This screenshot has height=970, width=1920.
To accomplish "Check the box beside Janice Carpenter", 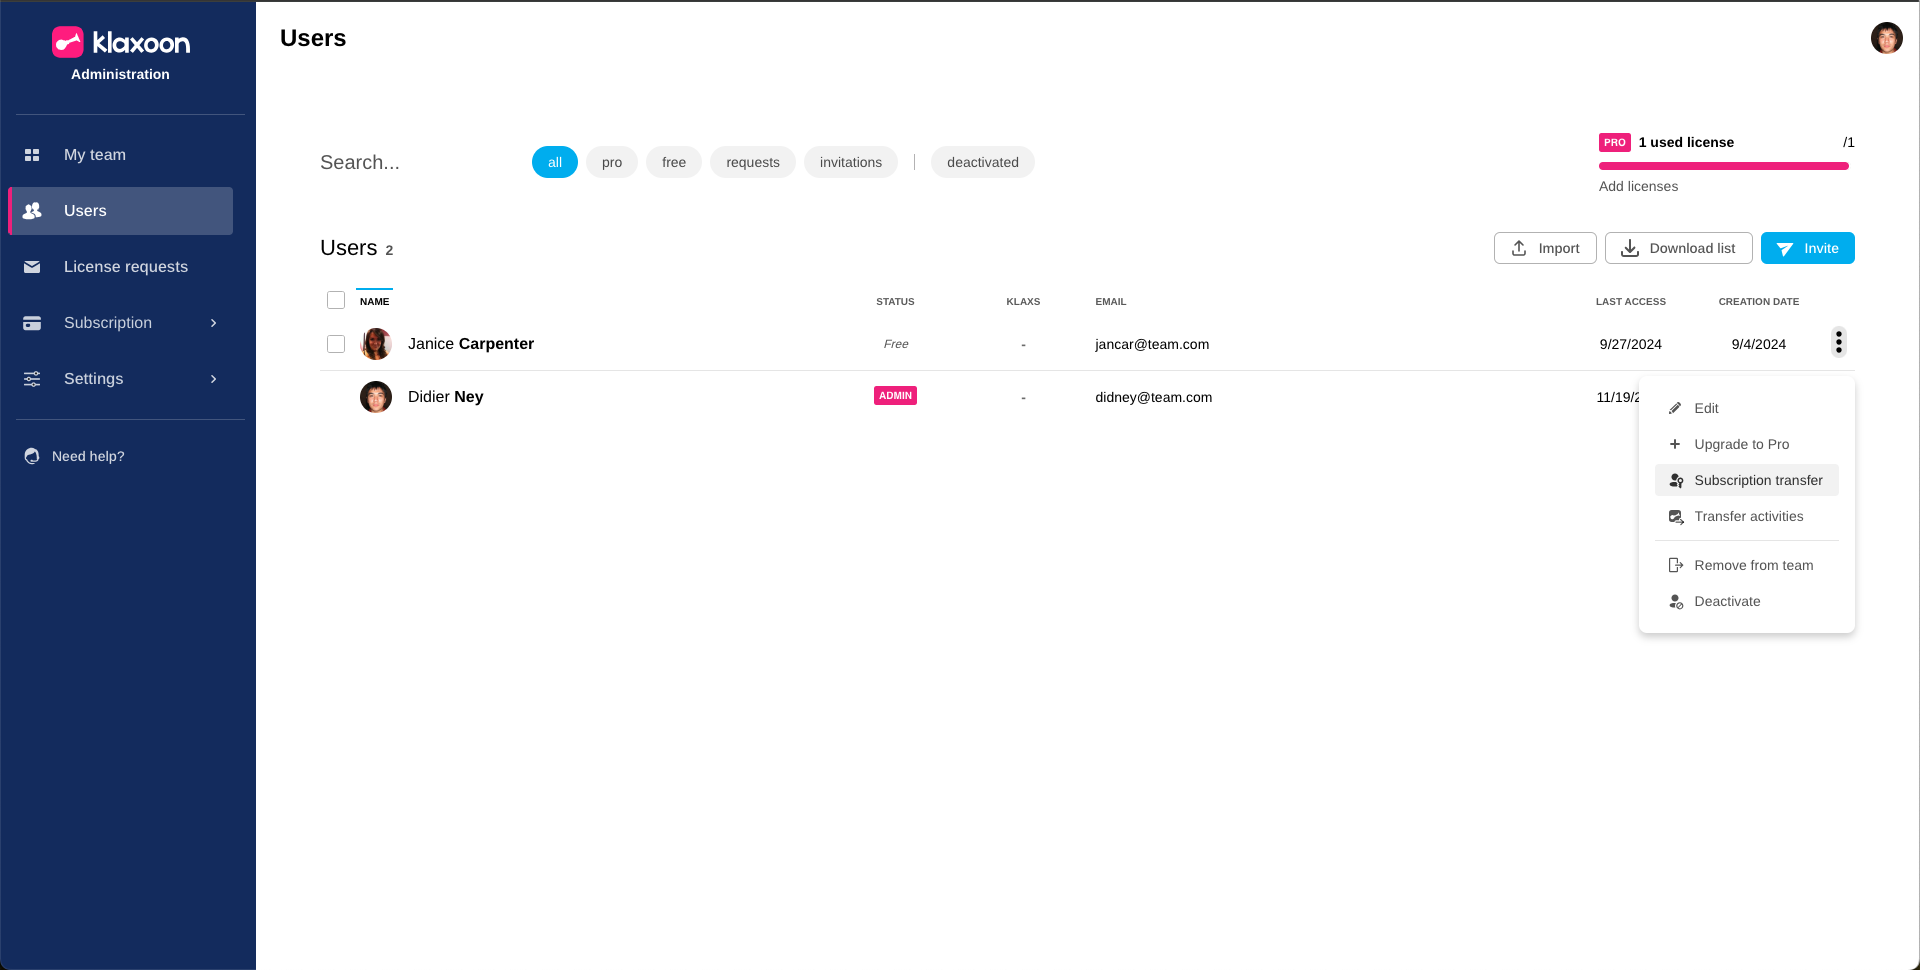I will (336, 344).
